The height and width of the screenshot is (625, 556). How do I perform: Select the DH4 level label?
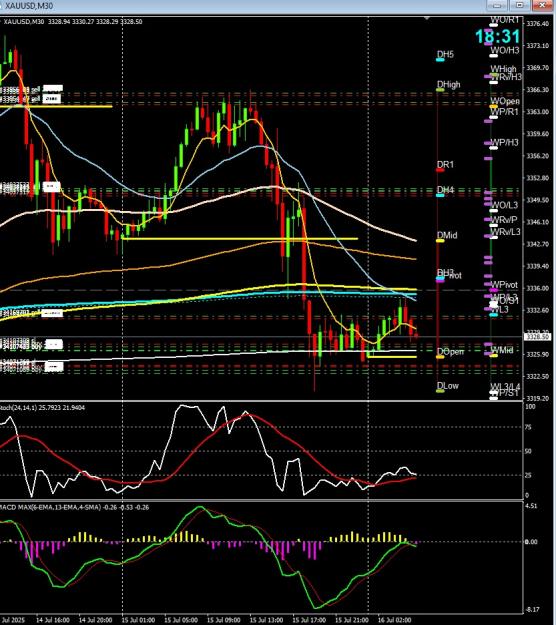[445, 190]
